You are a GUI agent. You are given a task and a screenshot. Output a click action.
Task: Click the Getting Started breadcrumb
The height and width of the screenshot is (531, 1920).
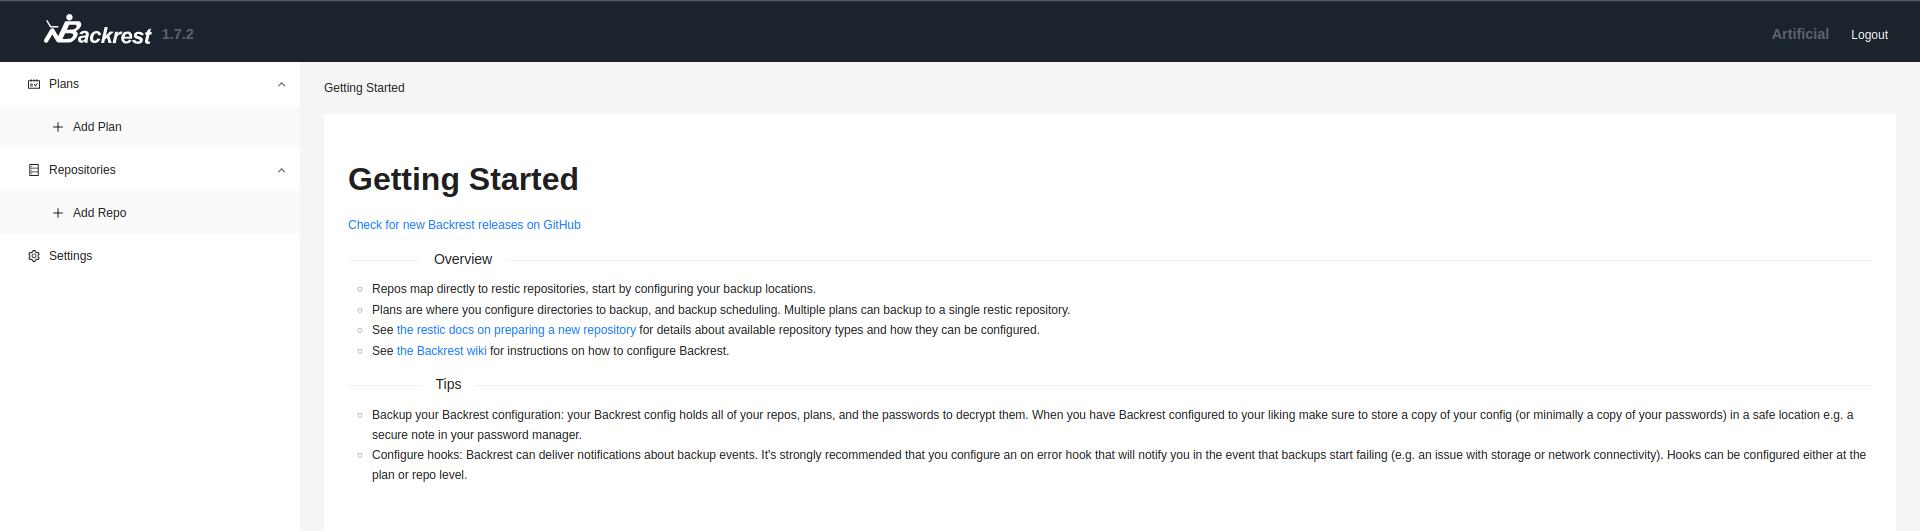coord(364,88)
